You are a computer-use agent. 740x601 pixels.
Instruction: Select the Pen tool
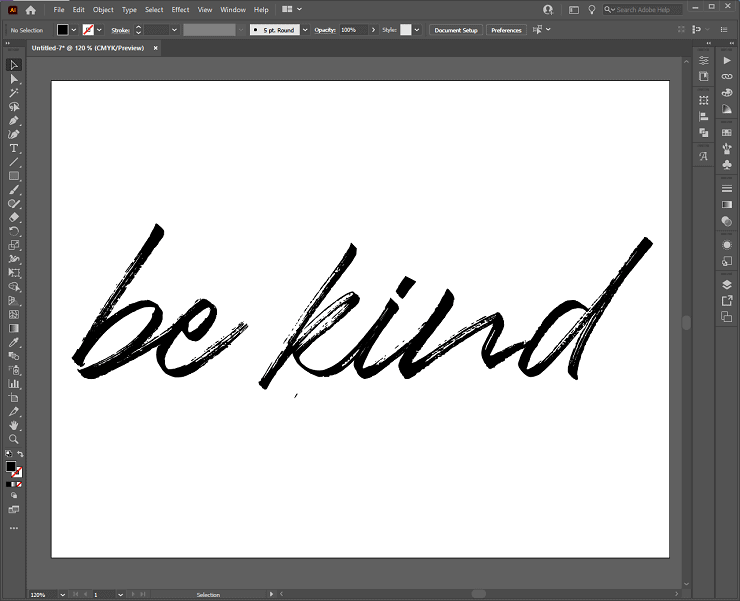(14, 120)
